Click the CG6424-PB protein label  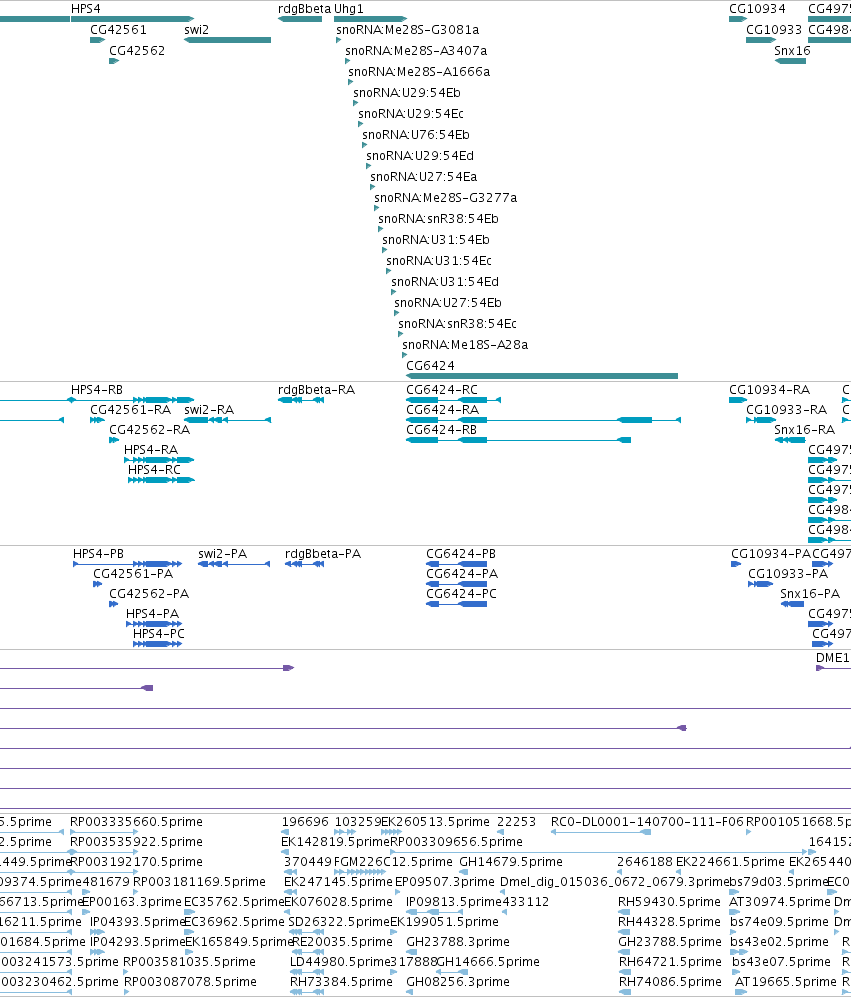pos(461,554)
